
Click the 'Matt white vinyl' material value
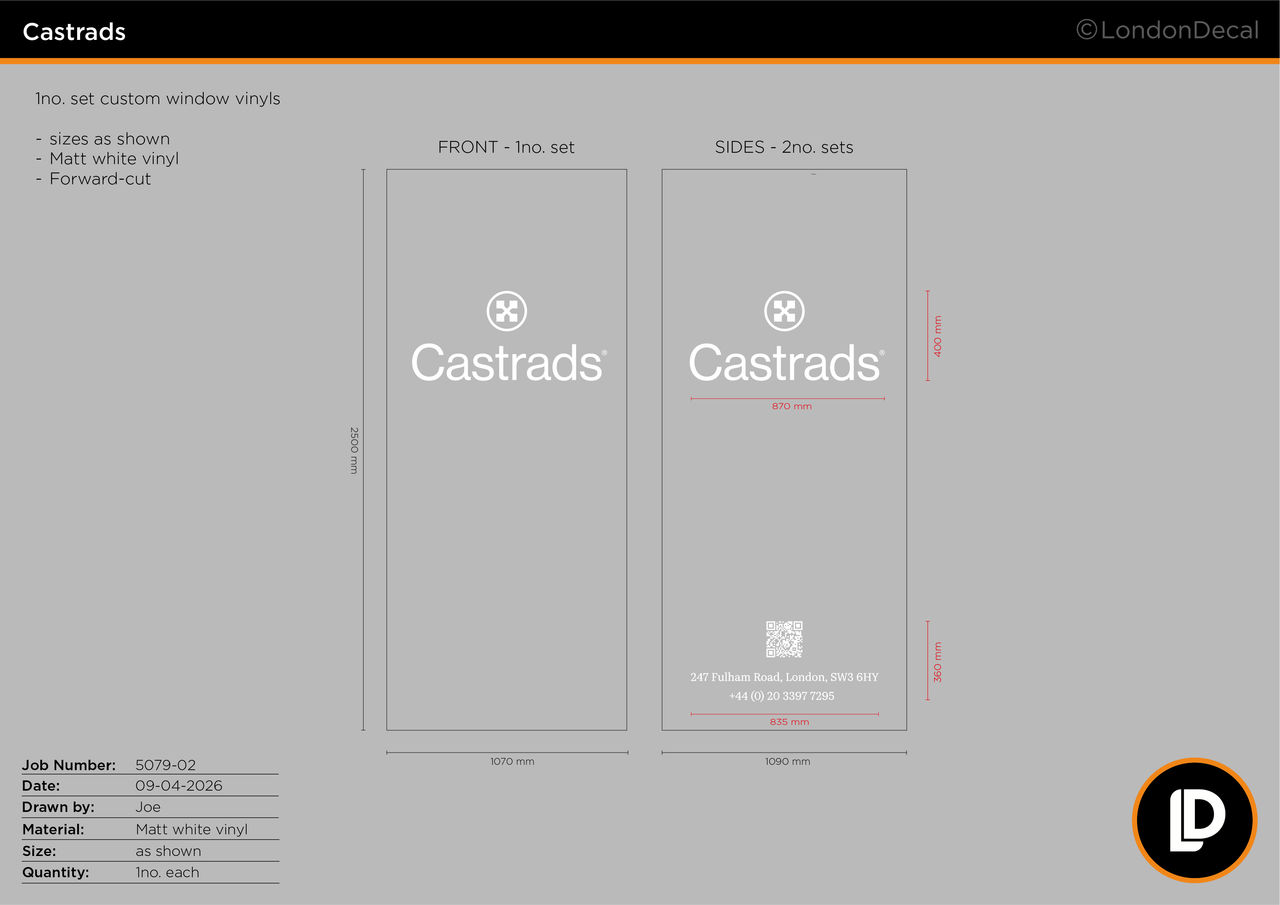click(192, 829)
